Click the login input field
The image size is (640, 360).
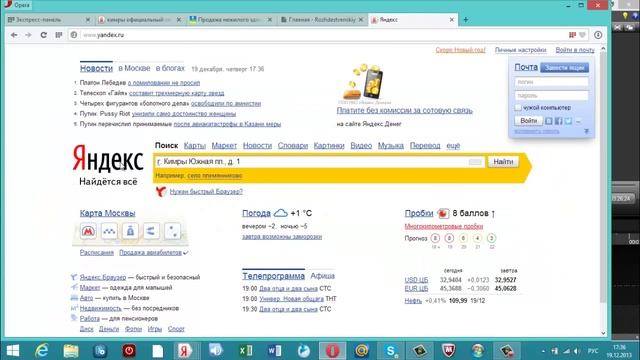click(x=551, y=82)
